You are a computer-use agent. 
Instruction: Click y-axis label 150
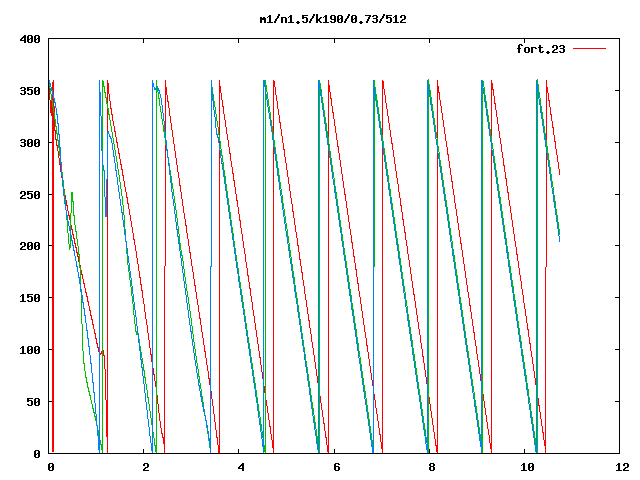pyautogui.click(x=30, y=298)
